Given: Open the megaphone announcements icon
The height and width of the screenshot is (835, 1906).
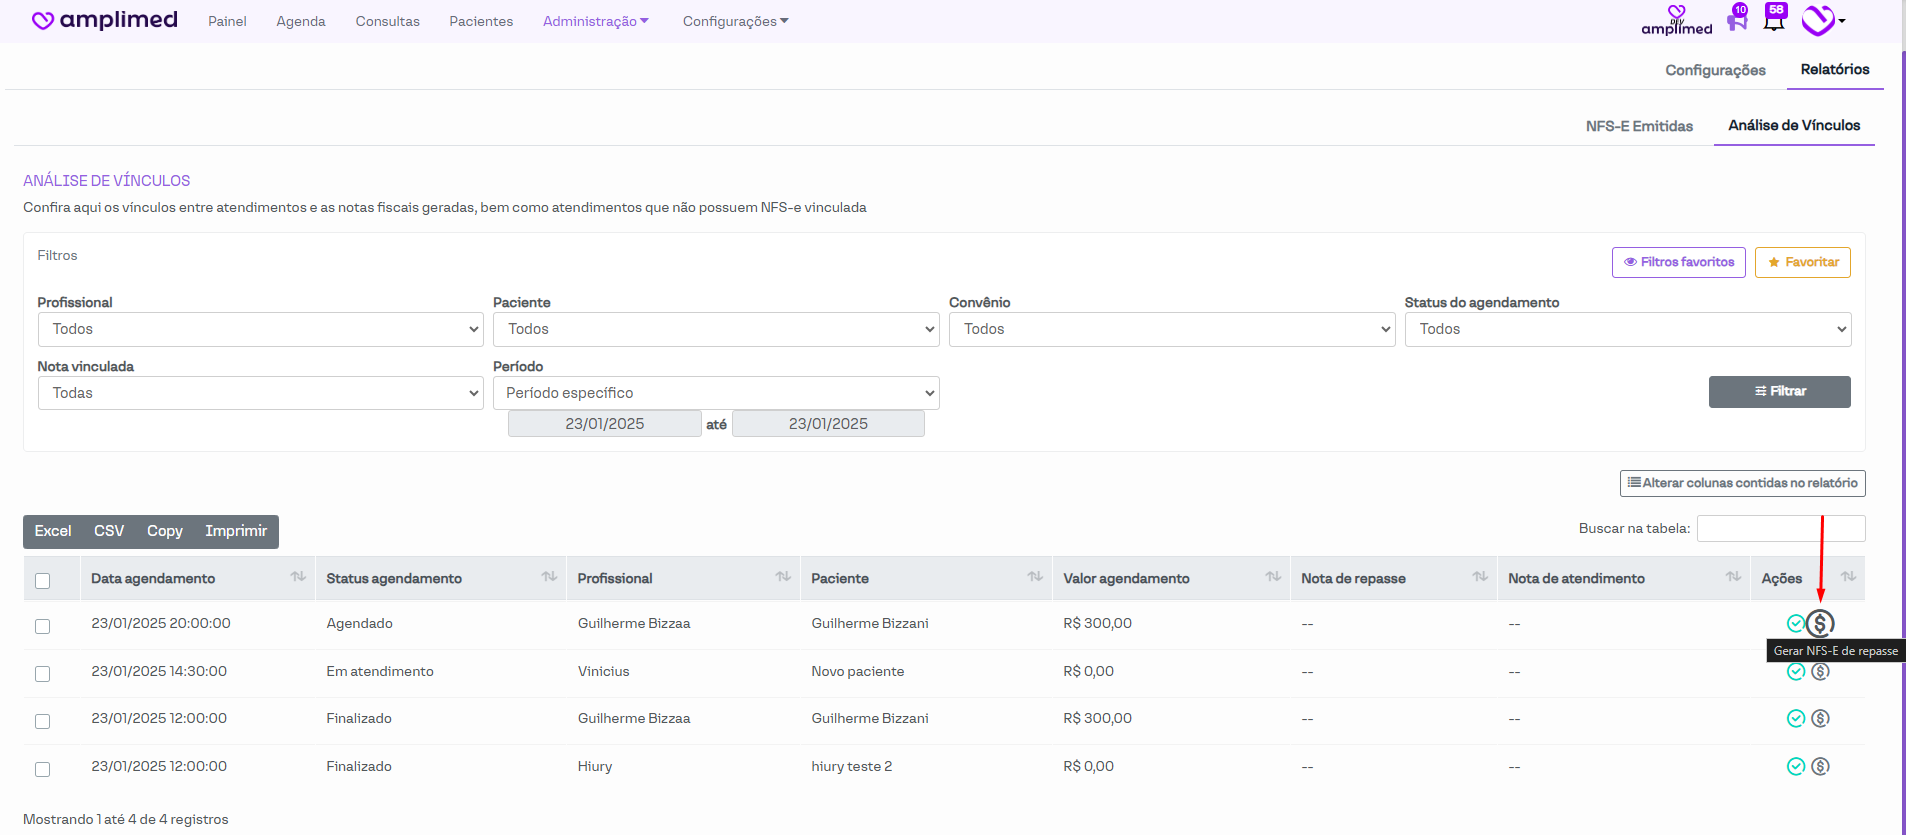Looking at the screenshot, I should pos(1737,19).
